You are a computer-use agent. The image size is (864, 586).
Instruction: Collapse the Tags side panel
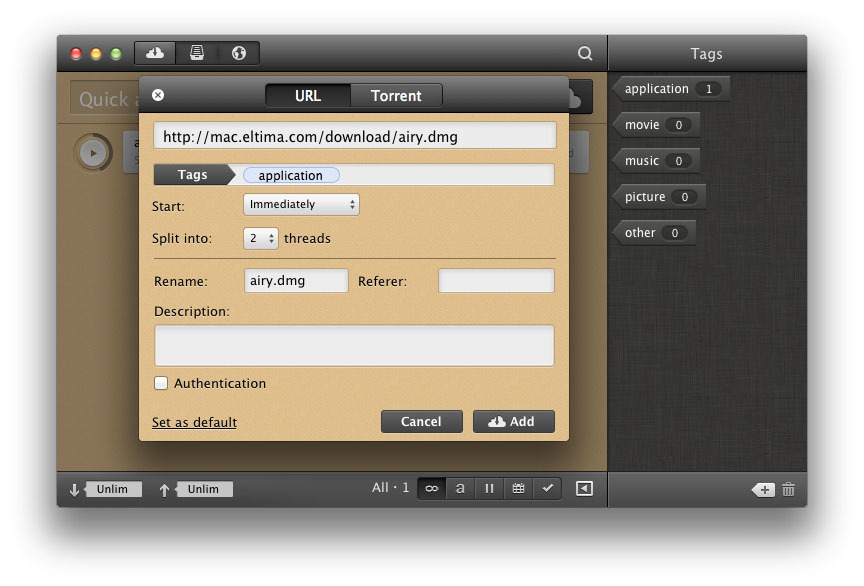[x=585, y=488]
